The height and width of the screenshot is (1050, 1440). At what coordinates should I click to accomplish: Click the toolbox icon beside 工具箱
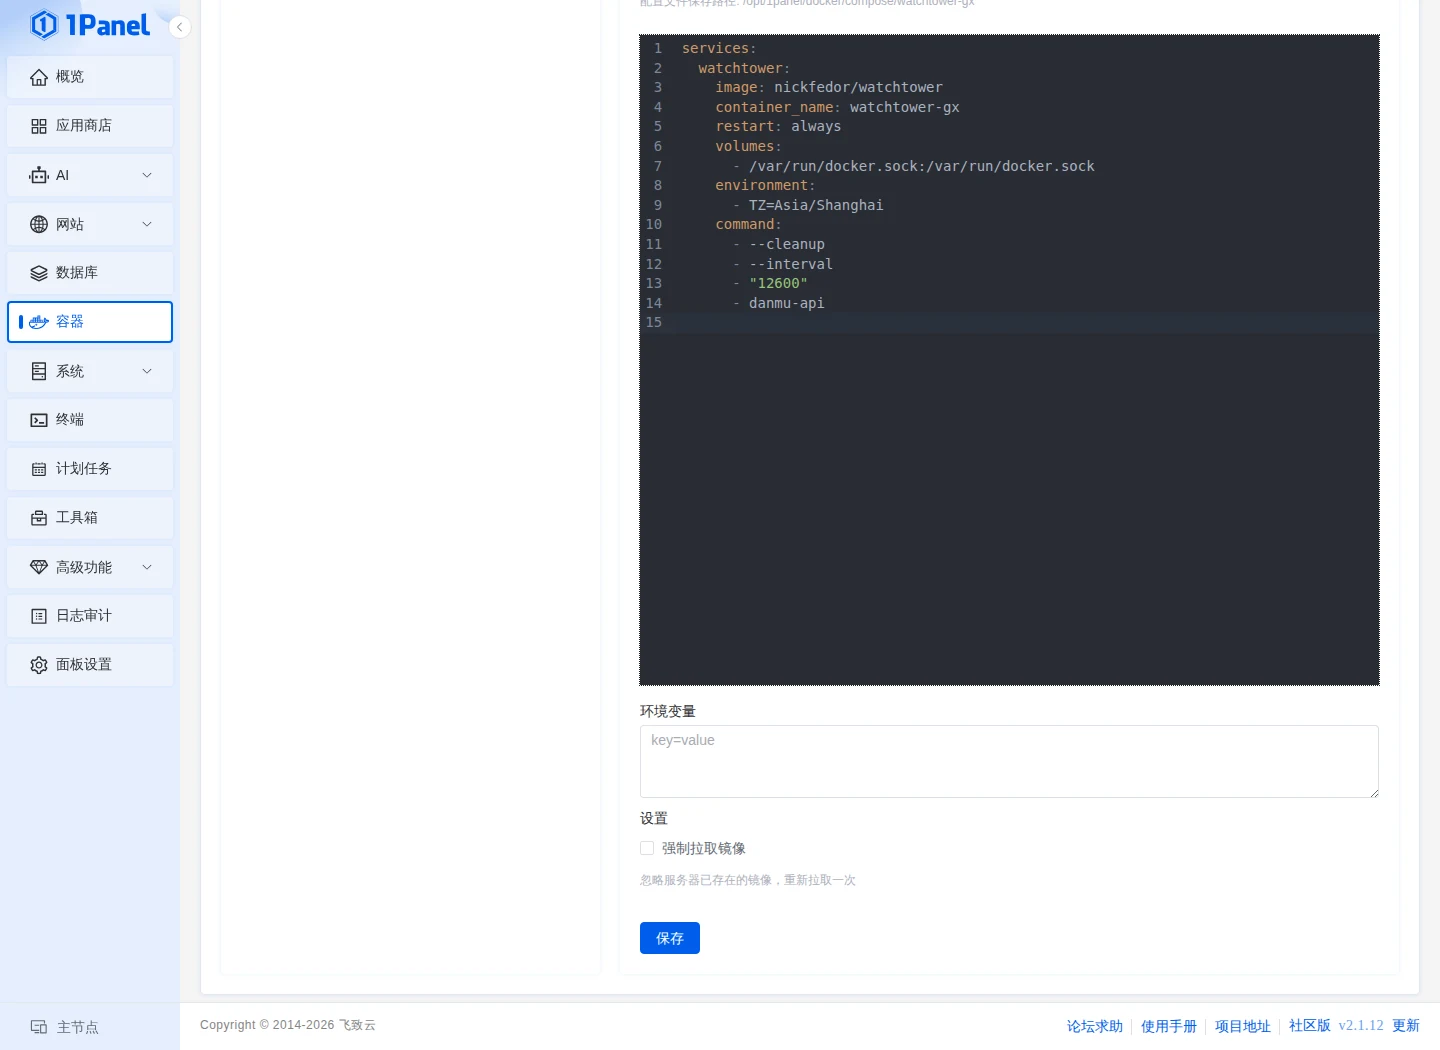pyautogui.click(x=39, y=518)
